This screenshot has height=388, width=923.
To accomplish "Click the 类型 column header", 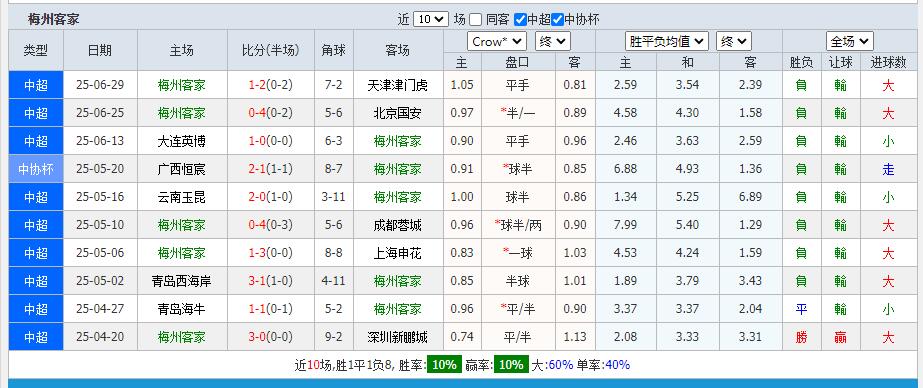I will 36,51.
